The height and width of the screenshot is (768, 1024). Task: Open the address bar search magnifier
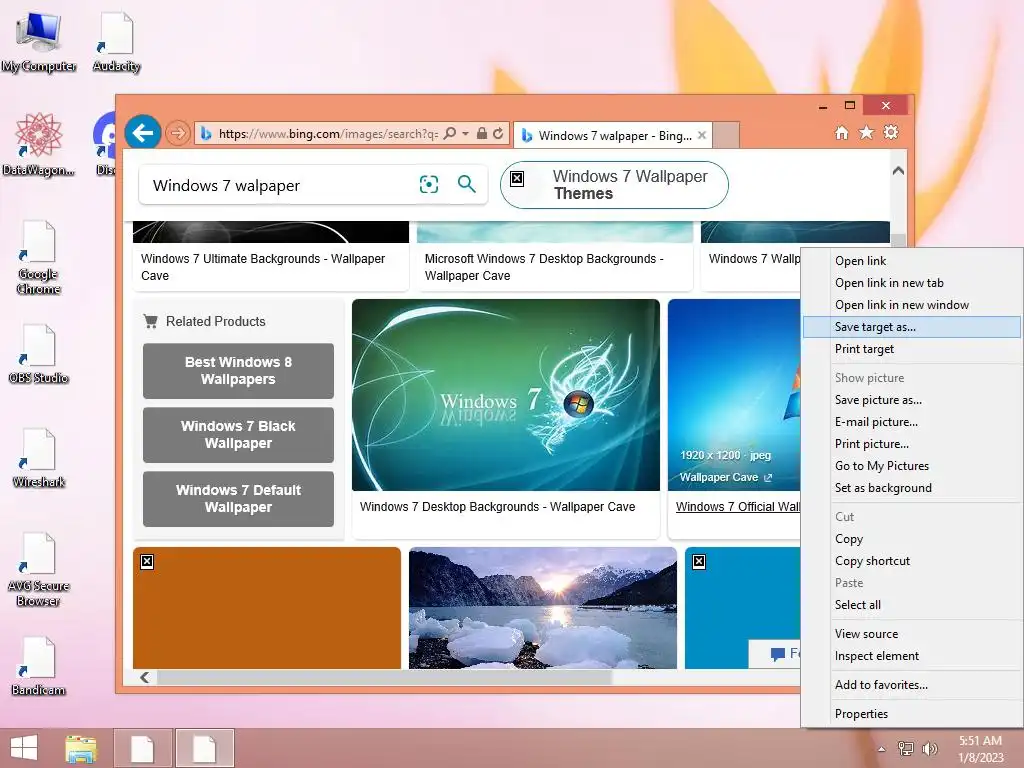[450, 133]
